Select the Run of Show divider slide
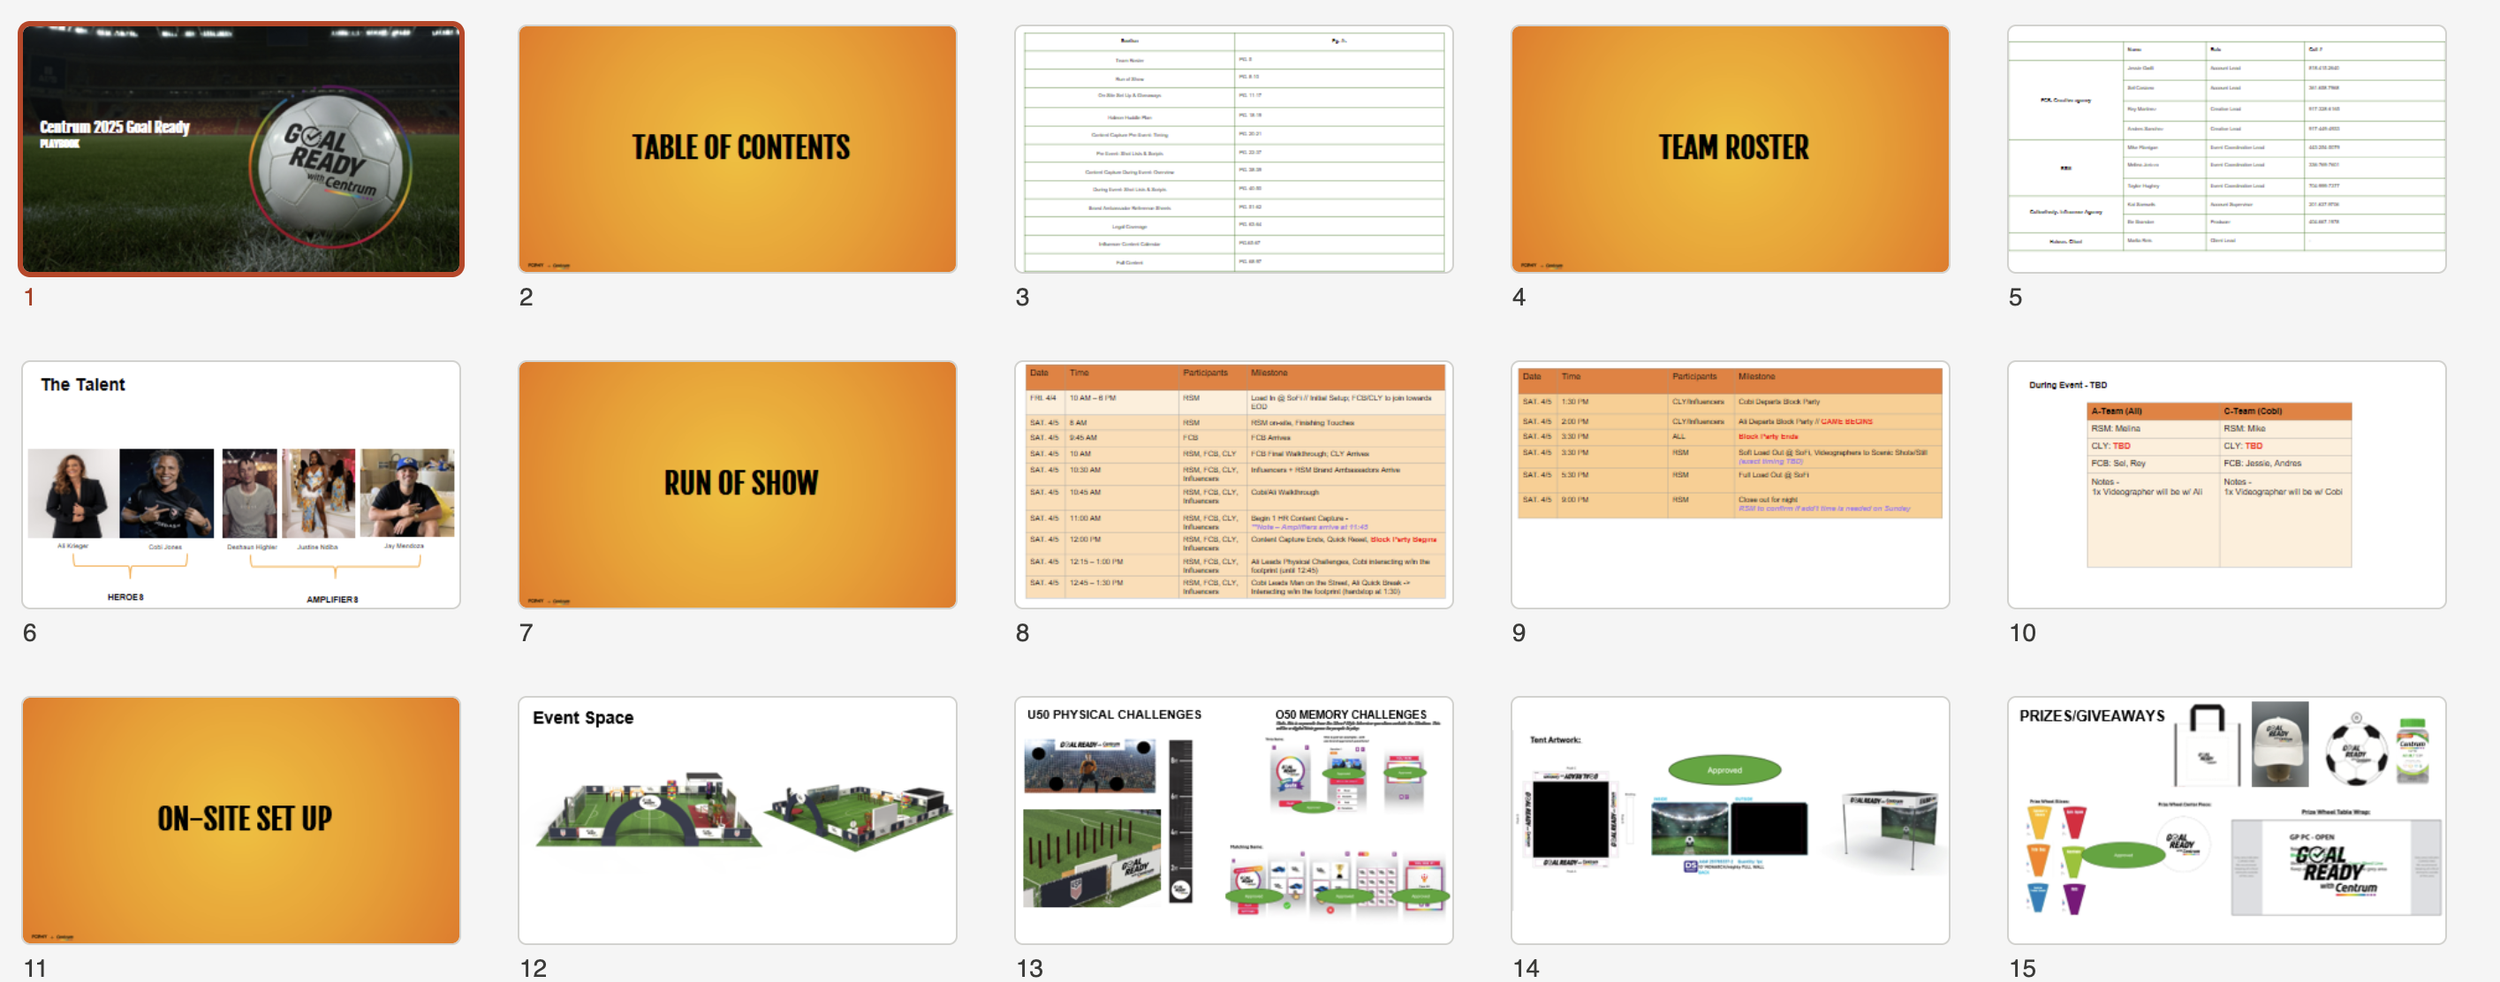Viewport: 2500px width, 982px height. tap(737, 485)
